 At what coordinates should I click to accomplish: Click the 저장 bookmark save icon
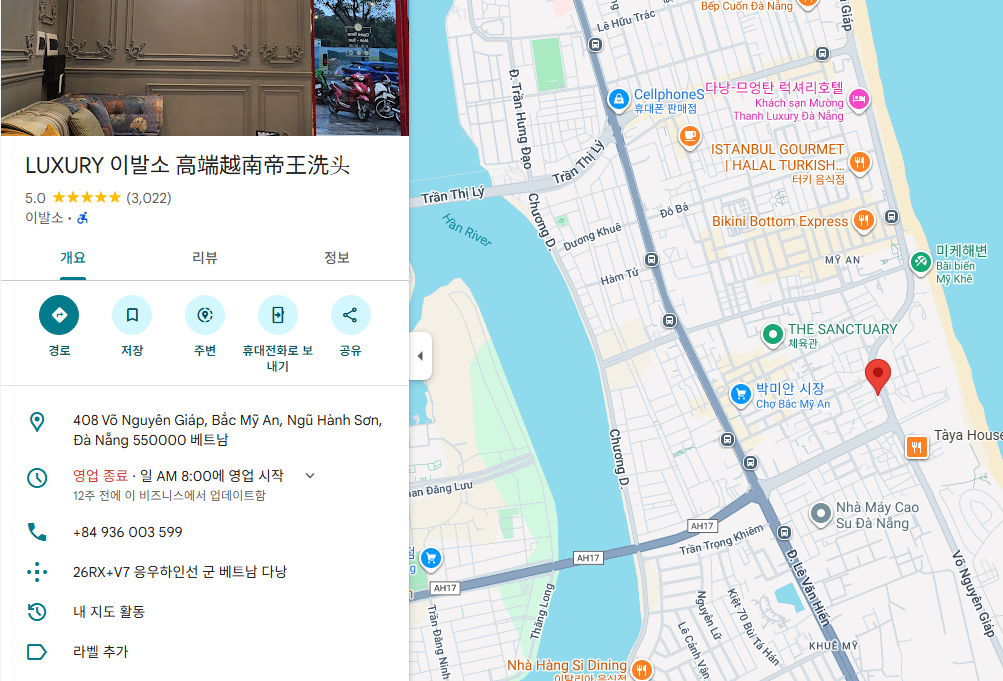[x=132, y=315]
